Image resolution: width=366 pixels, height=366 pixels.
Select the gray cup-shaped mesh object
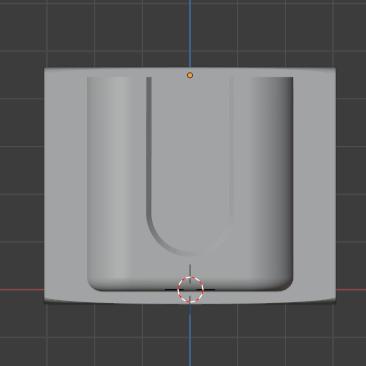tap(190, 186)
